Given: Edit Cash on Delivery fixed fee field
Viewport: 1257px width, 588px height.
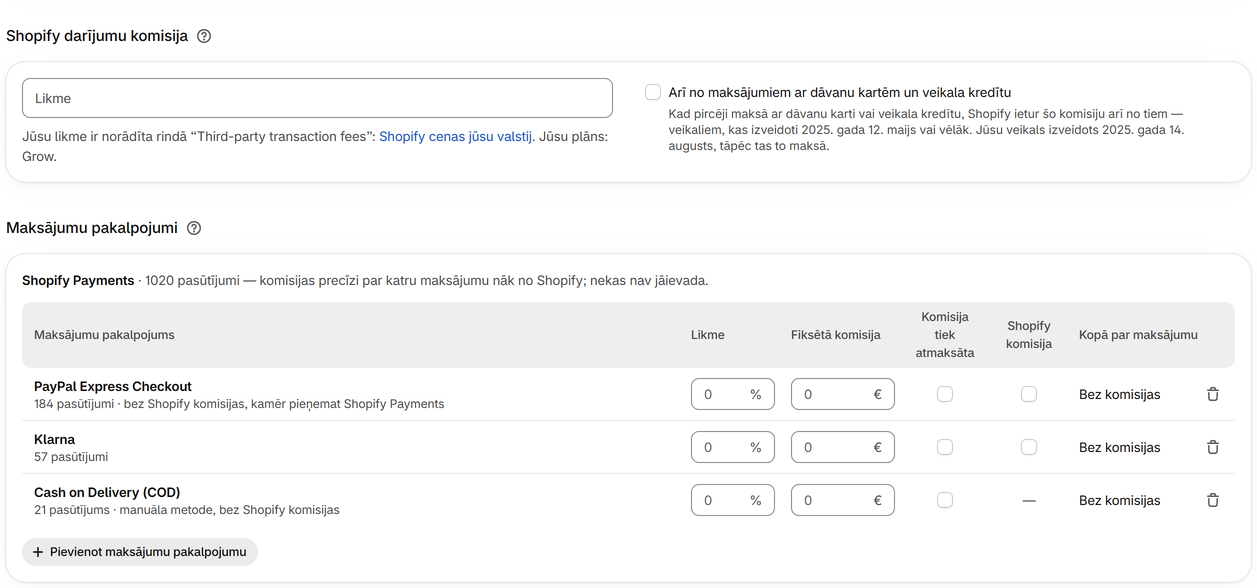Looking at the screenshot, I should [x=843, y=501].
